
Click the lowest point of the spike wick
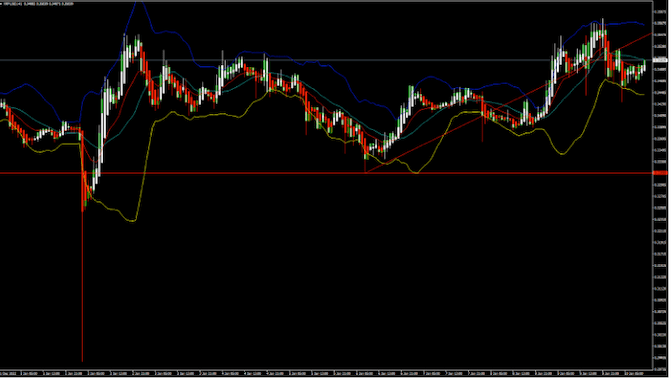click(x=82, y=361)
